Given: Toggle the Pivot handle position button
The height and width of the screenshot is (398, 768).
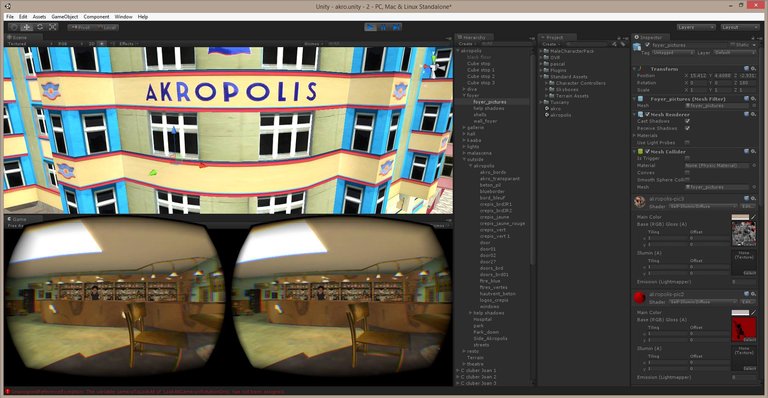Looking at the screenshot, I should click(x=80, y=27).
